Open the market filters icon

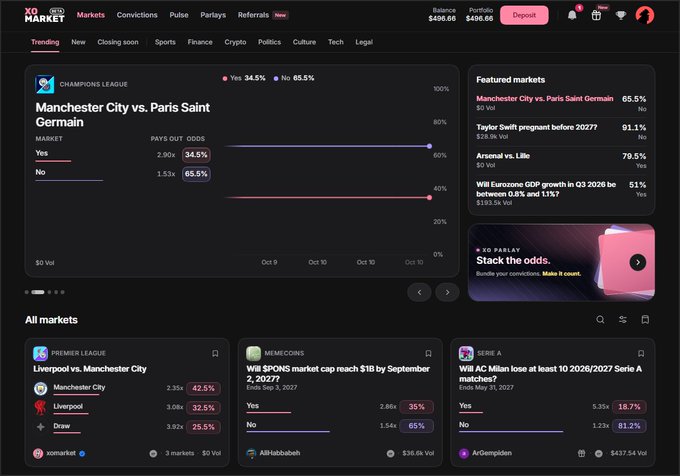coord(623,320)
